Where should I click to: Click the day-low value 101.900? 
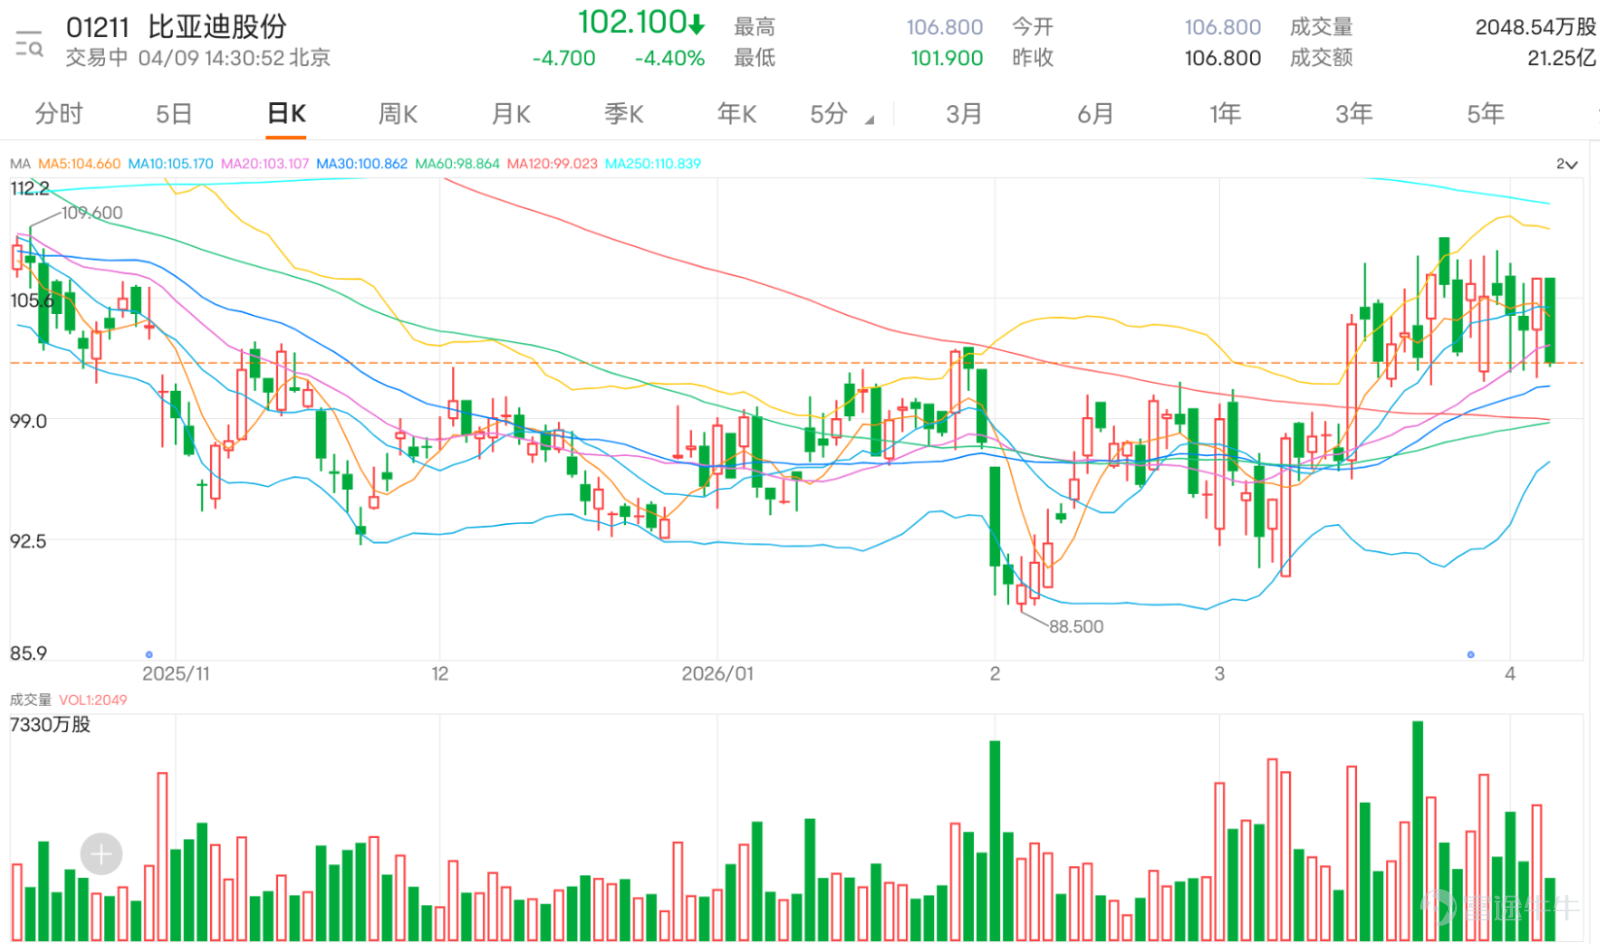(x=947, y=58)
